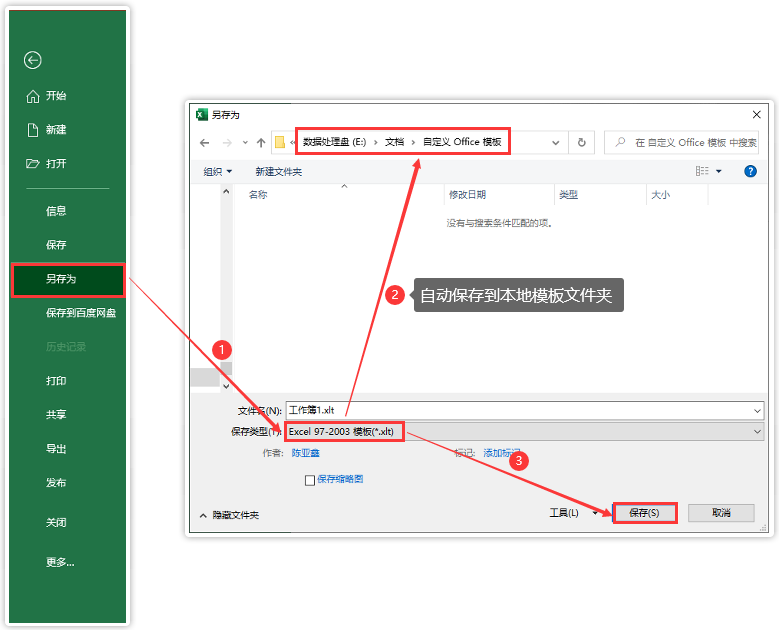The width and height of the screenshot is (779, 630).
Task: Sort by 大小 column header
Action: [660, 195]
